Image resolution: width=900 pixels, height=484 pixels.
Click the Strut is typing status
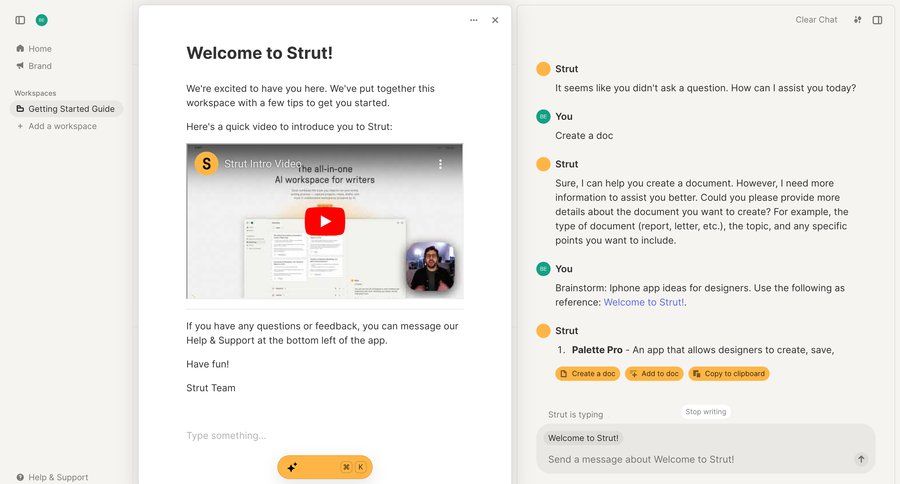click(575, 415)
